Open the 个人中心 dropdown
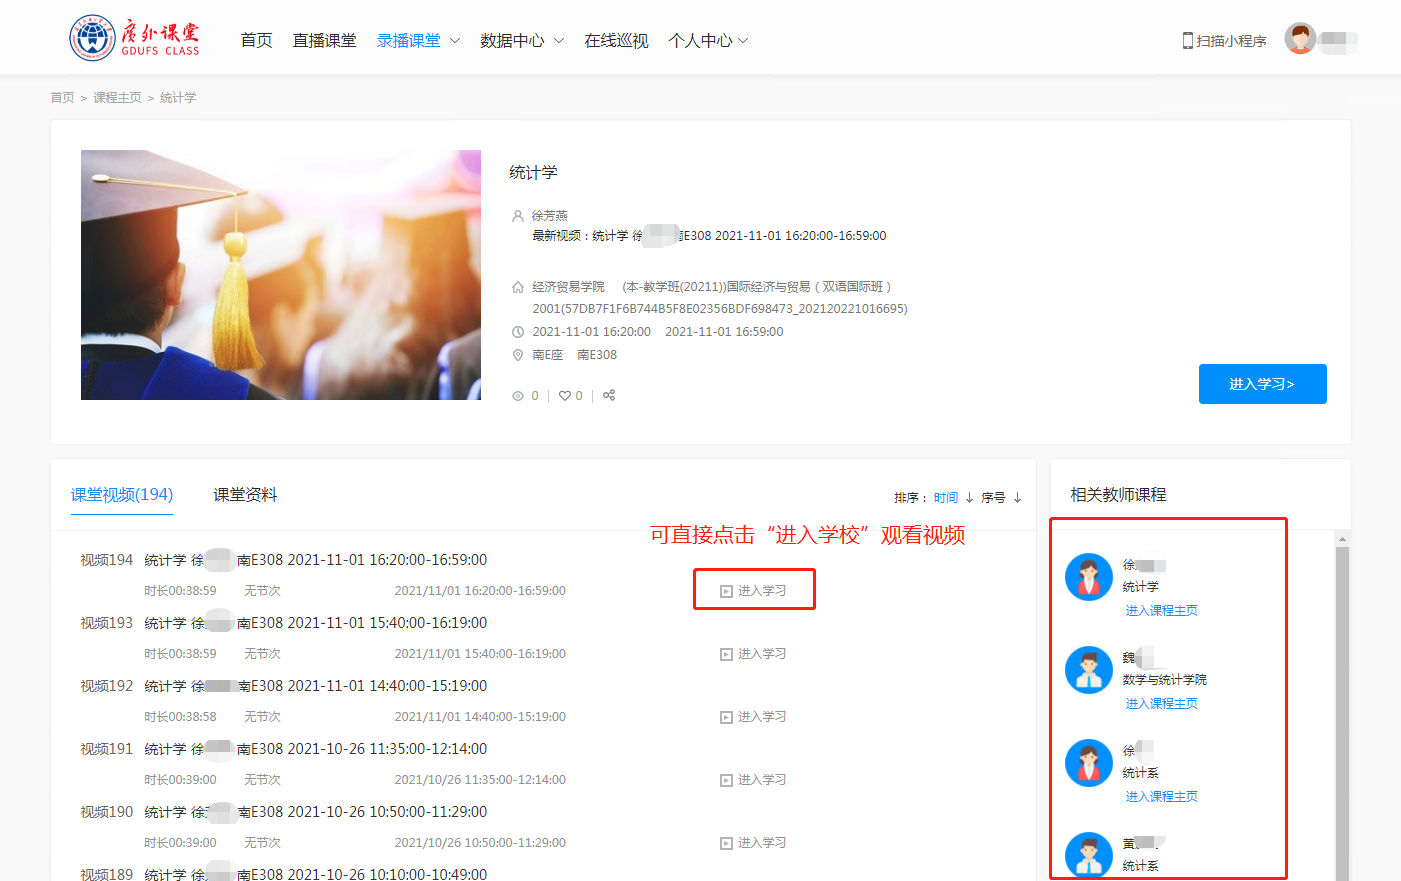 click(x=708, y=41)
